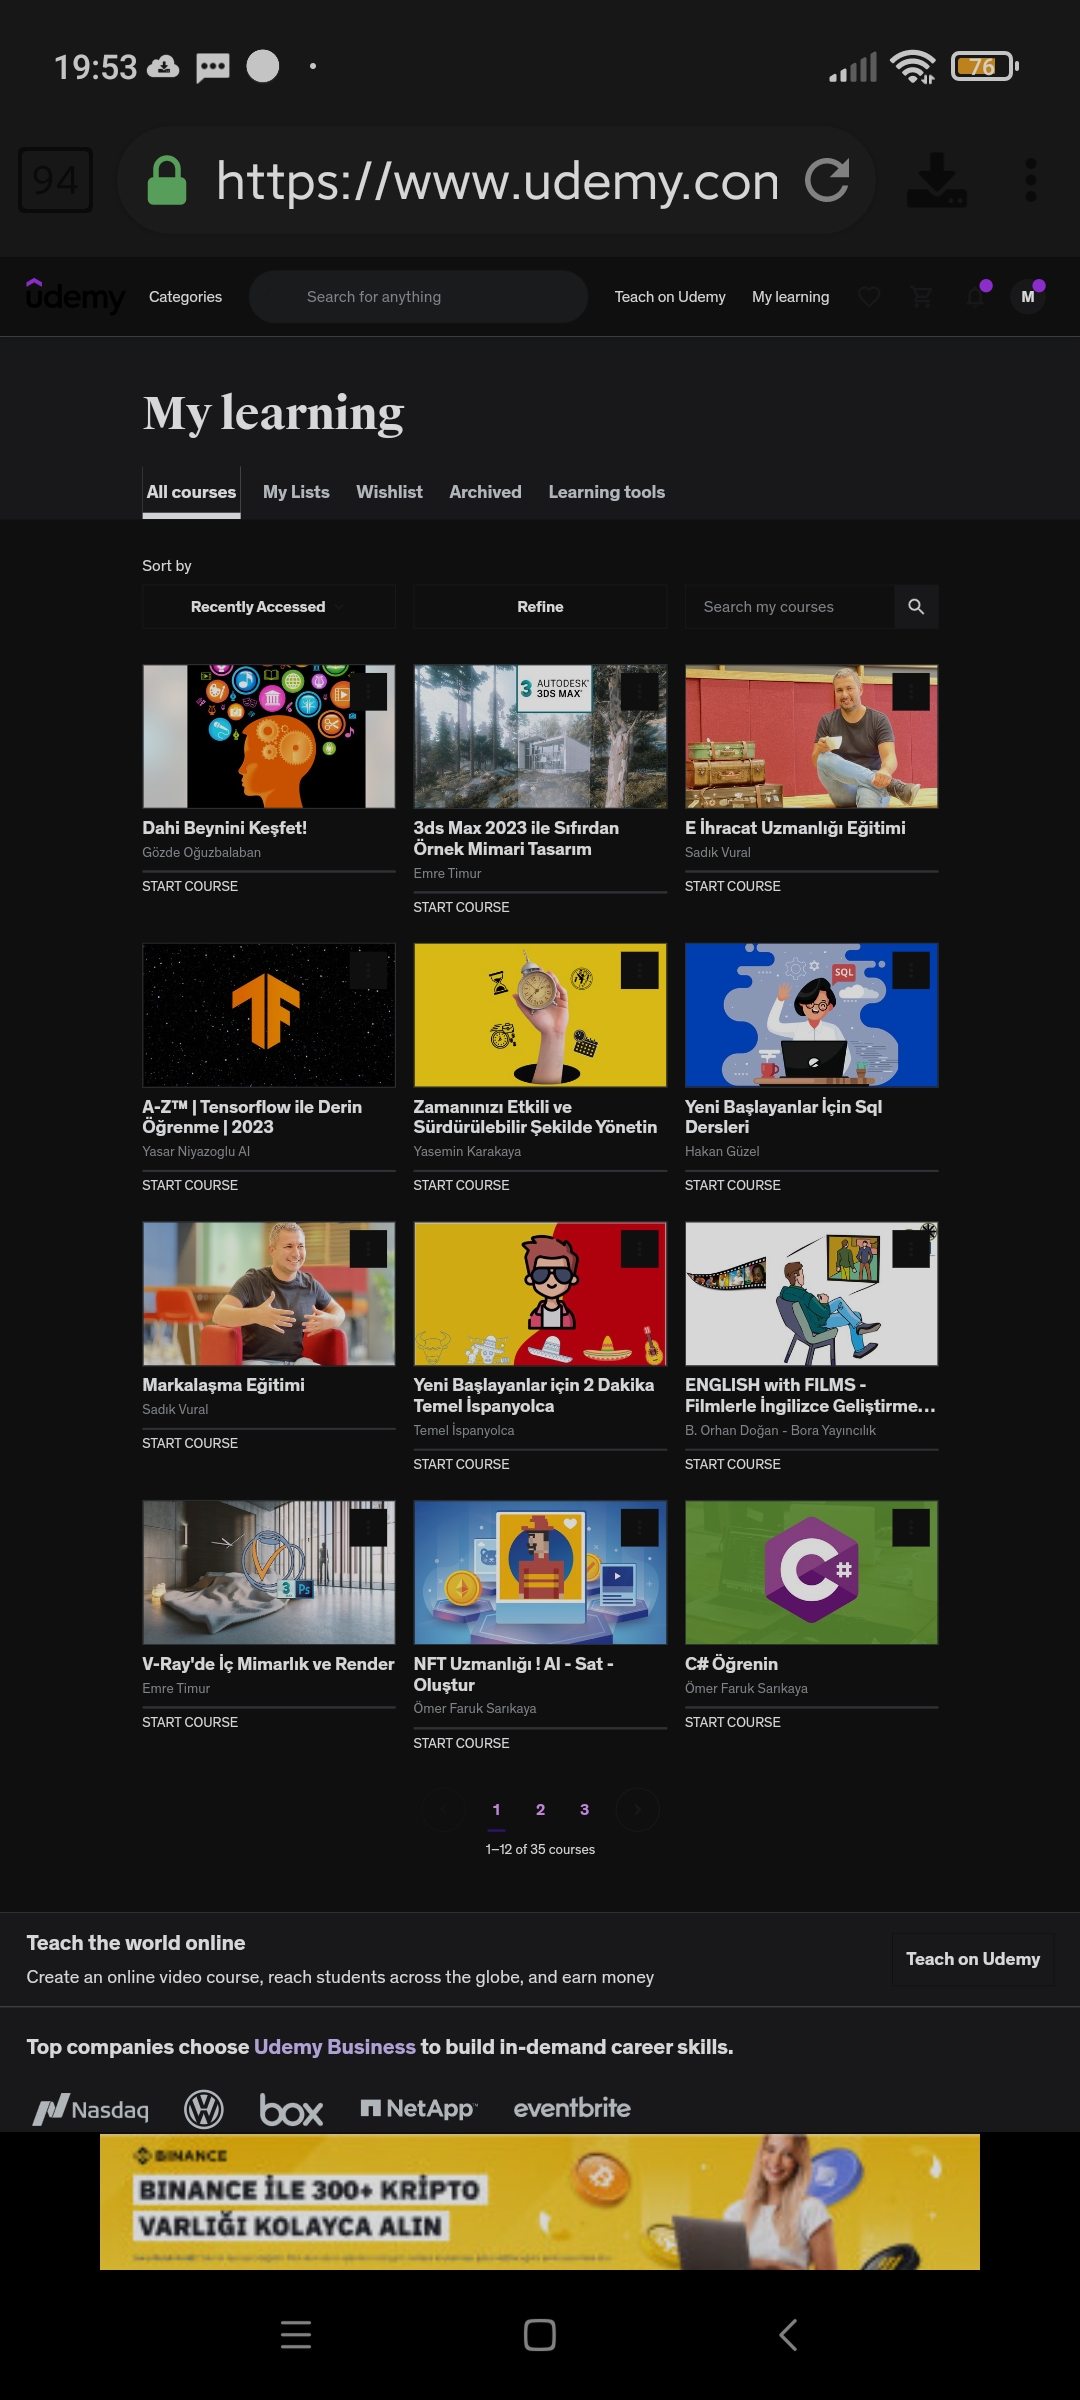Tap the Android home navigation button
Viewport: 1080px width, 2400px height.
coord(540,2335)
